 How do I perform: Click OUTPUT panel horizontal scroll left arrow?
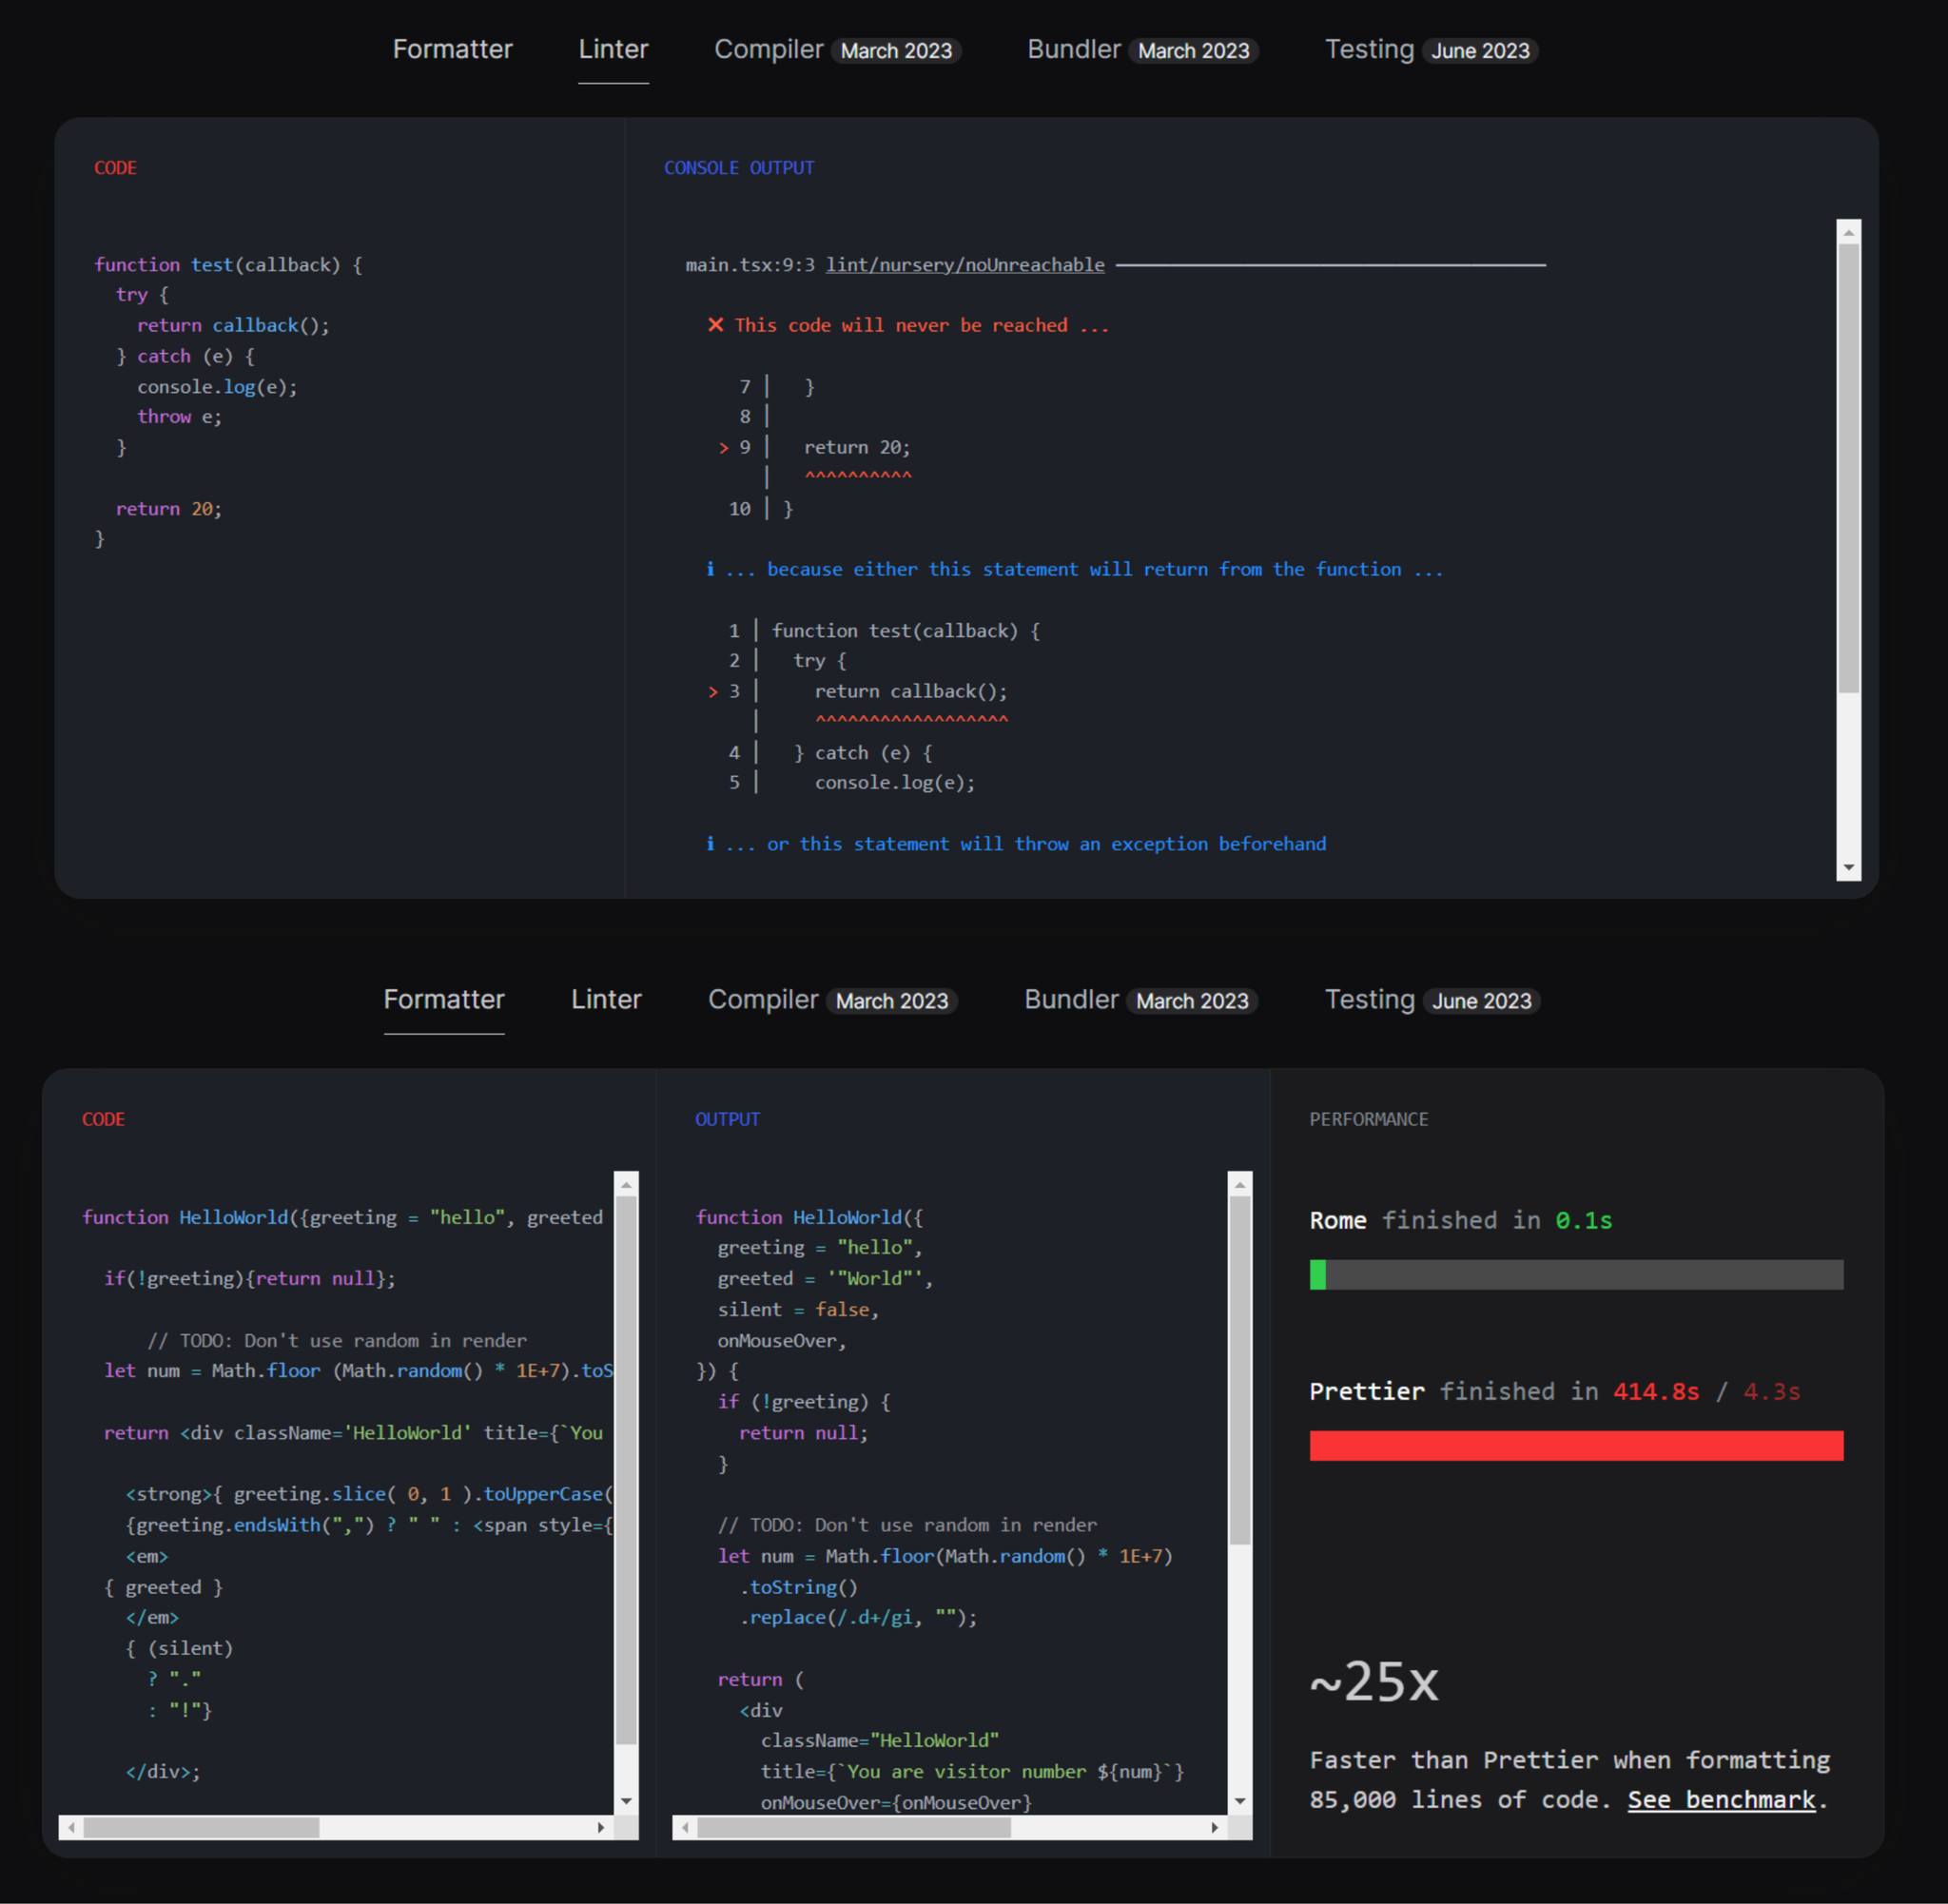click(x=685, y=1827)
